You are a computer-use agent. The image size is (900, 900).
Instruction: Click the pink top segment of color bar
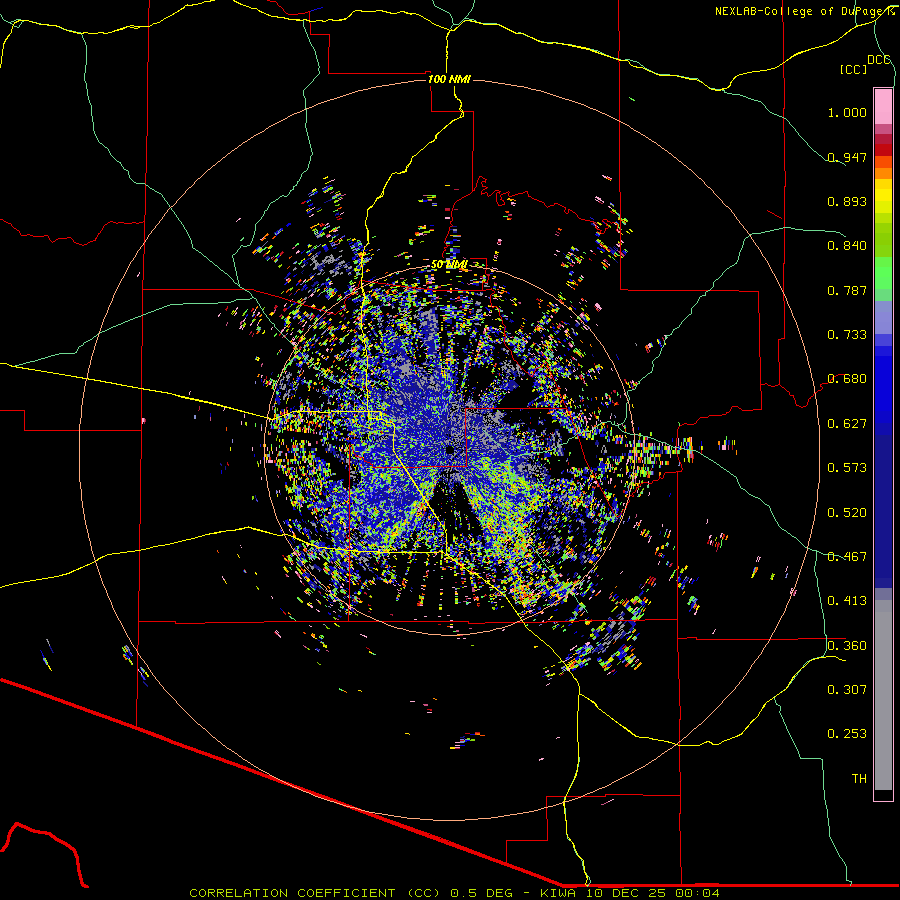[883, 106]
